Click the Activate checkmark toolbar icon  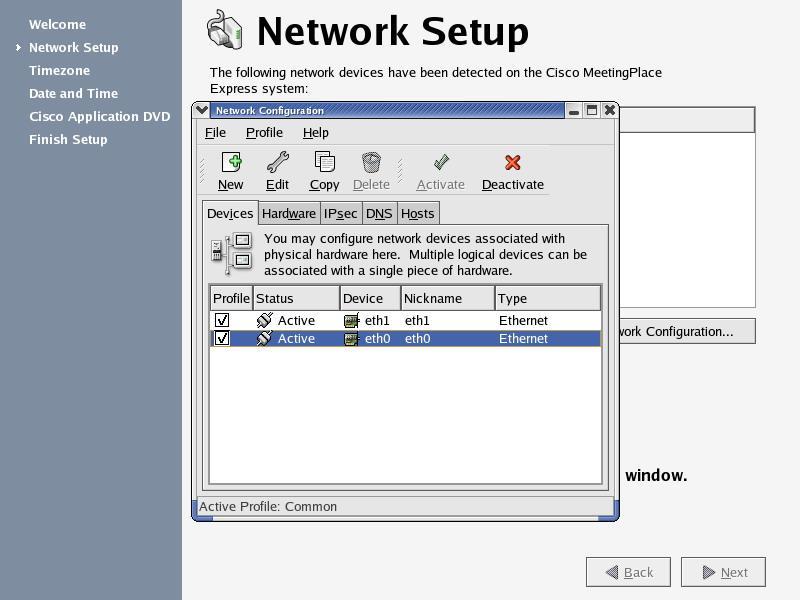441,162
